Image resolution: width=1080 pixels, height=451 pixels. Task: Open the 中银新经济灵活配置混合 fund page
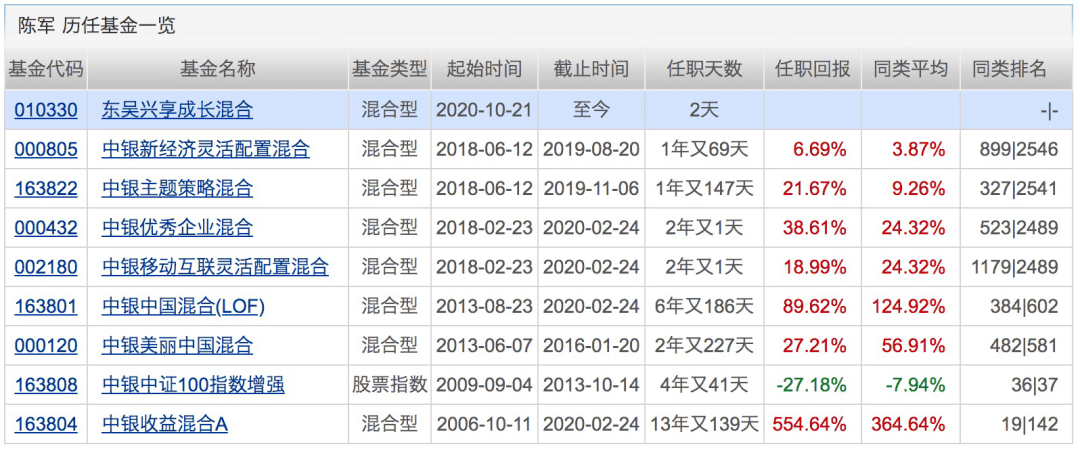(x=206, y=149)
